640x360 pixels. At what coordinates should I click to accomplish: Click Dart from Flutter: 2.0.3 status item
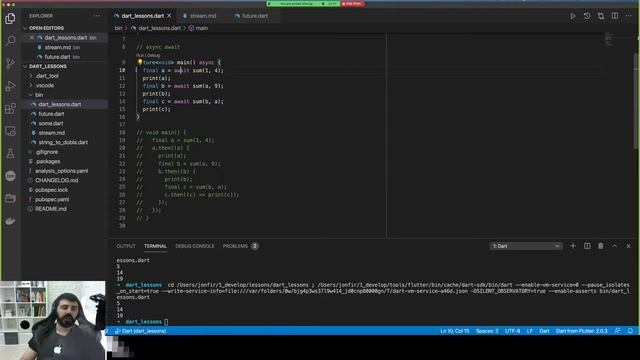click(582, 331)
